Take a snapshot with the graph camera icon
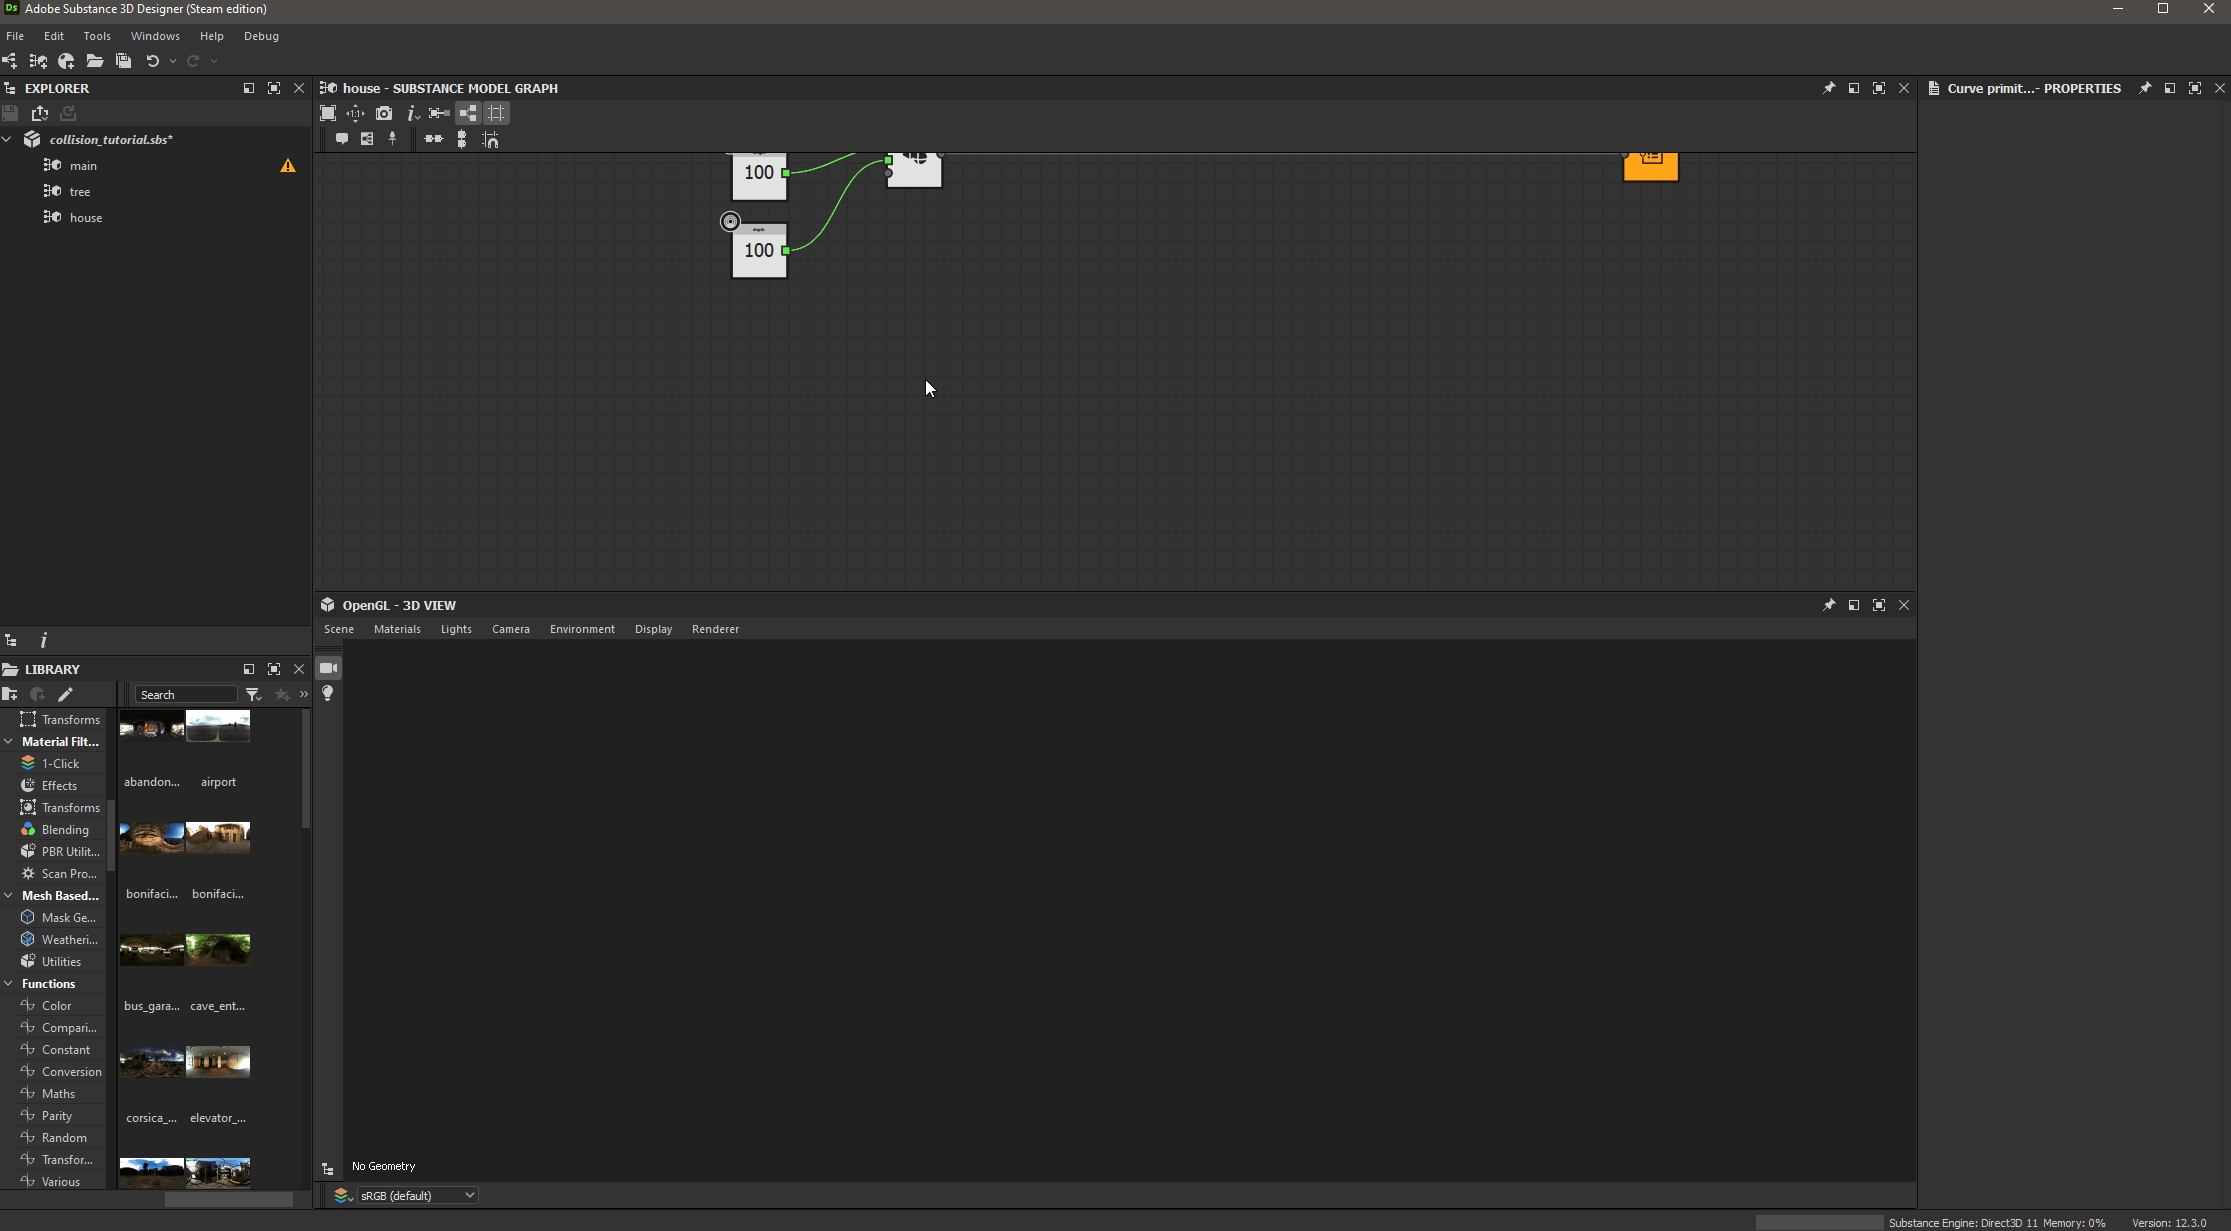 point(384,113)
